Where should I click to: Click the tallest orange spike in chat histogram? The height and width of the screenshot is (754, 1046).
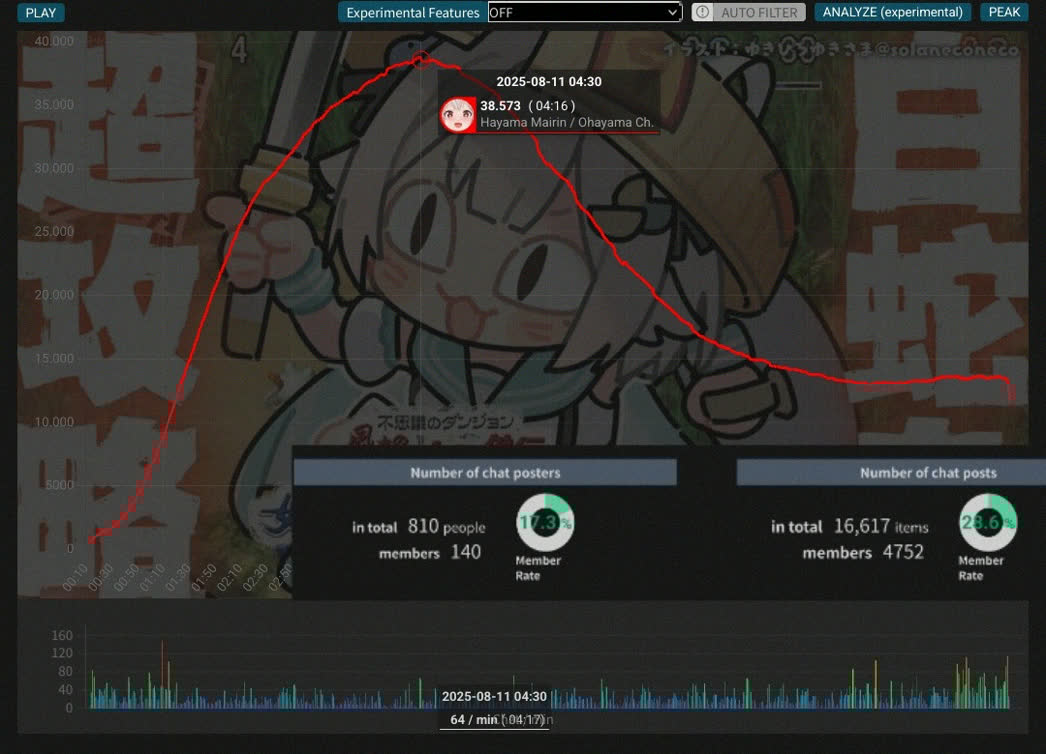(162, 674)
